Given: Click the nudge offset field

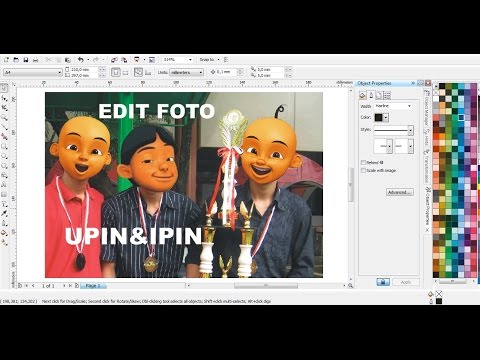Looking at the screenshot, I should point(226,72).
